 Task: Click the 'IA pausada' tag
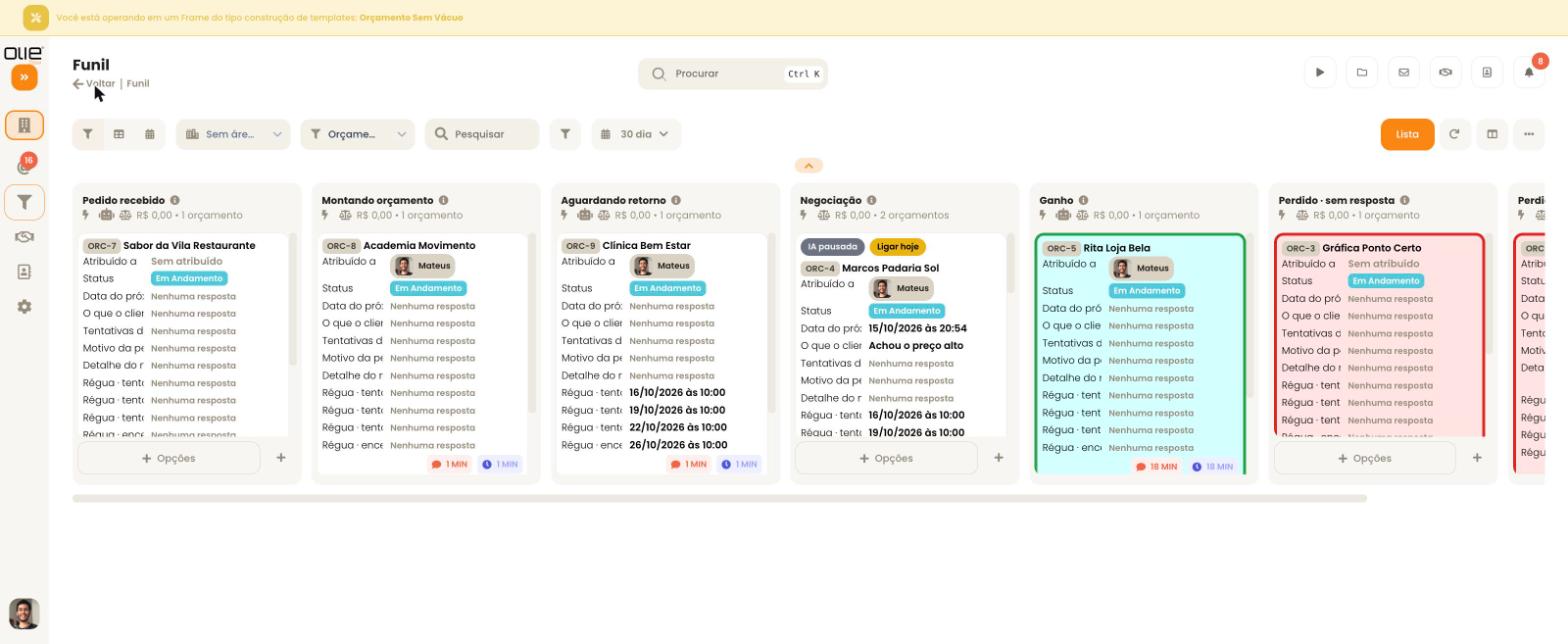click(x=833, y=246)
